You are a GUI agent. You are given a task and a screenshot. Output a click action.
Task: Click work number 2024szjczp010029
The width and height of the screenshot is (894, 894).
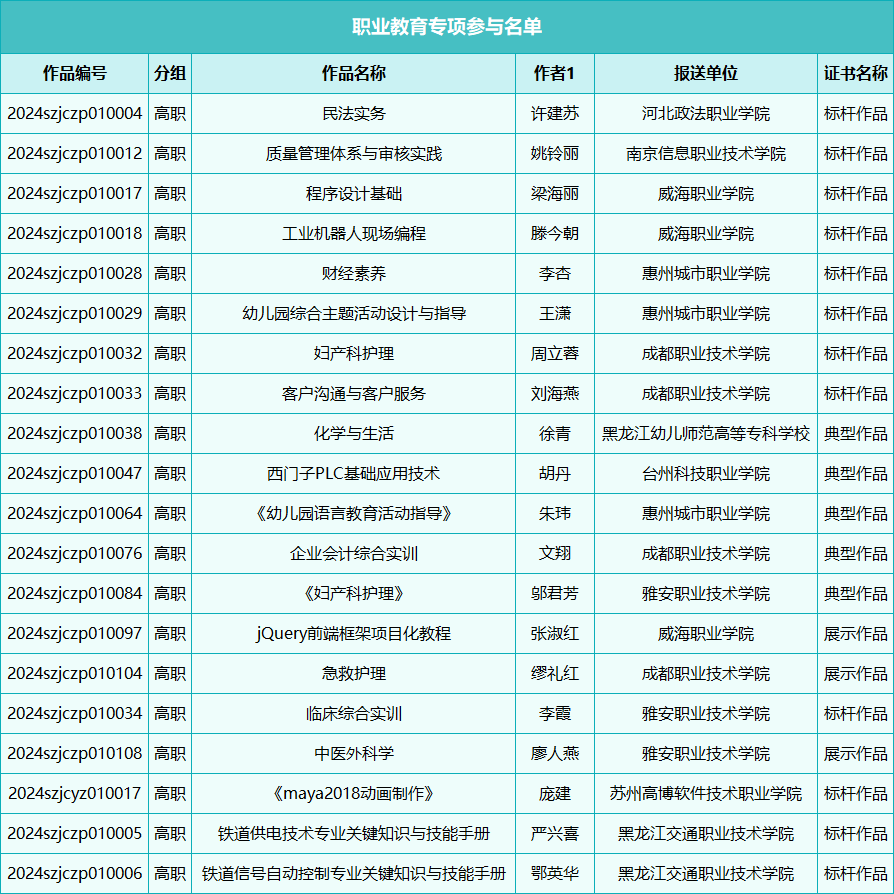click(x=75, y=313)
